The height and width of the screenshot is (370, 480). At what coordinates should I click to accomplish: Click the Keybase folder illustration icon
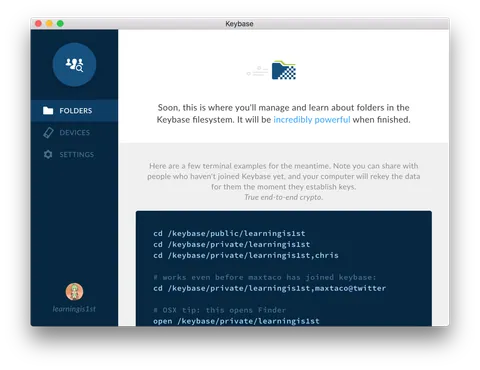[284, 70]
